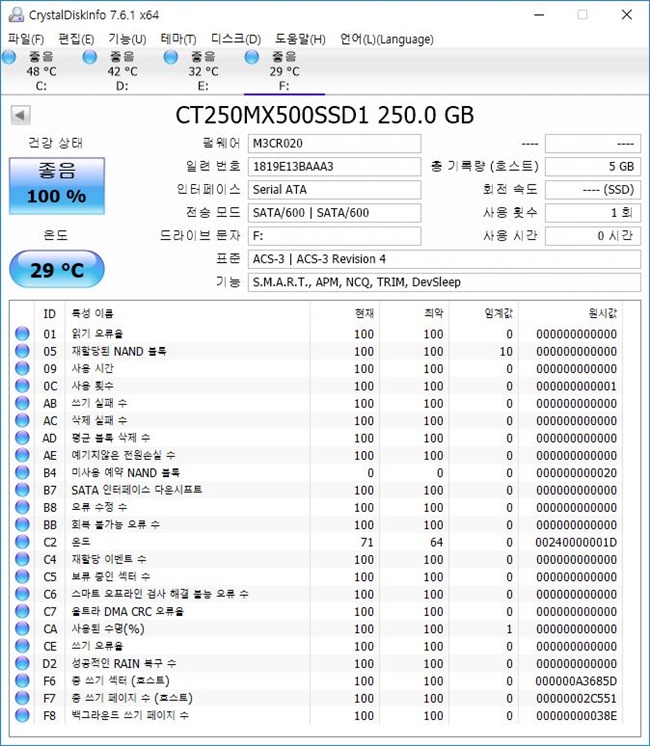Select the D: disk status orb
The width and height of the screenshot is (650, 746).
(89, 58)
